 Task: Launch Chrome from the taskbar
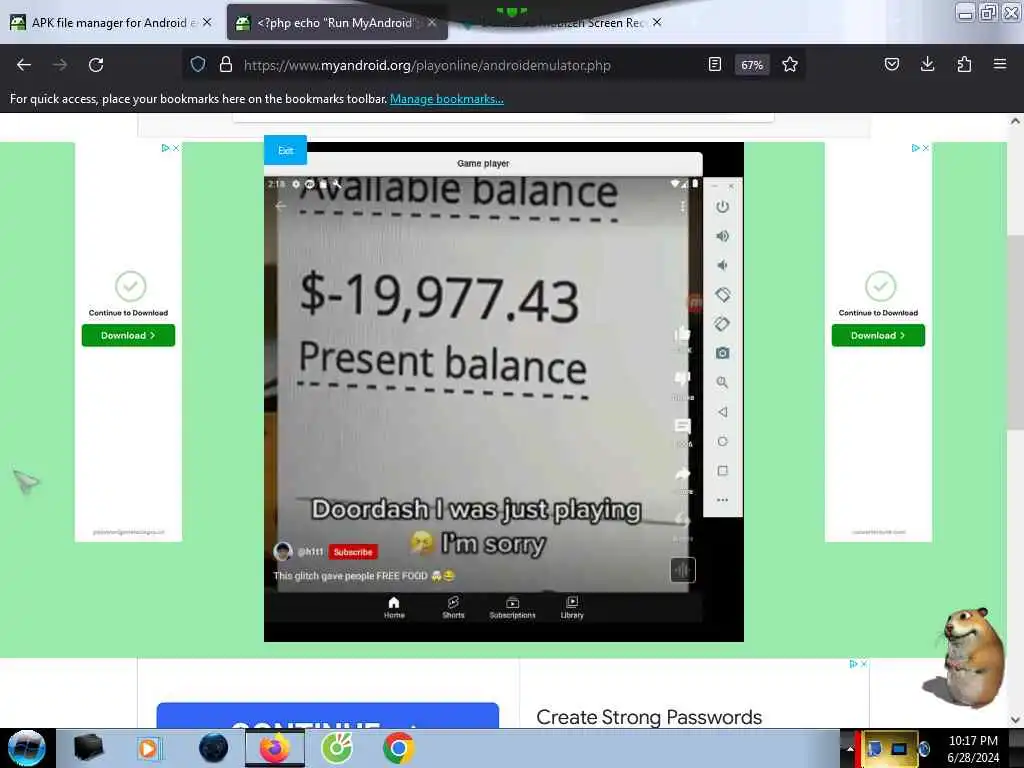[398, 748]
